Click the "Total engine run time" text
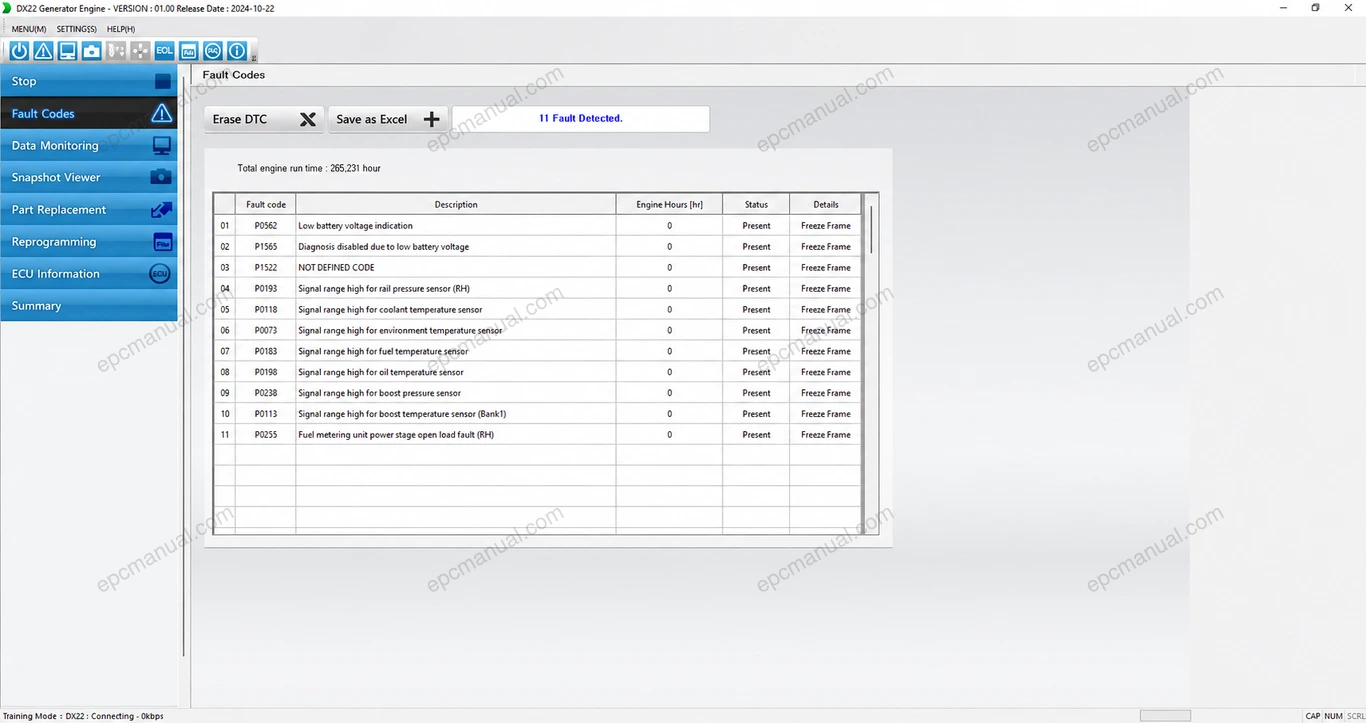The image size is (1366, 723). coord(309,168)
